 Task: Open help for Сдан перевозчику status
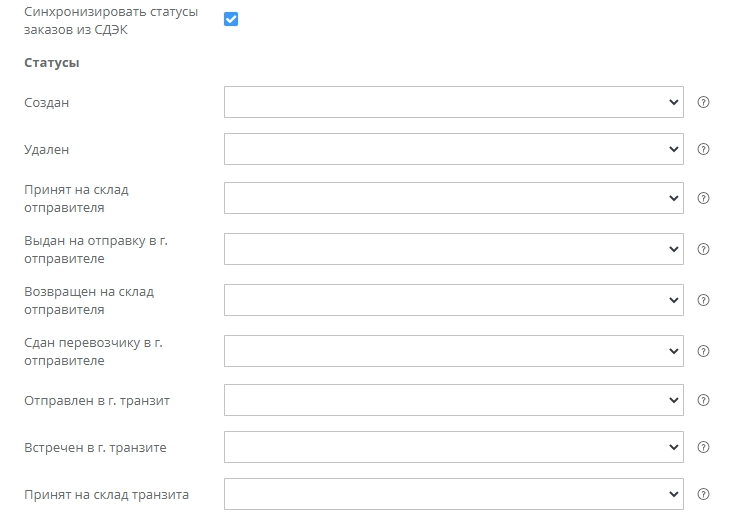click(x=703, y=351)
